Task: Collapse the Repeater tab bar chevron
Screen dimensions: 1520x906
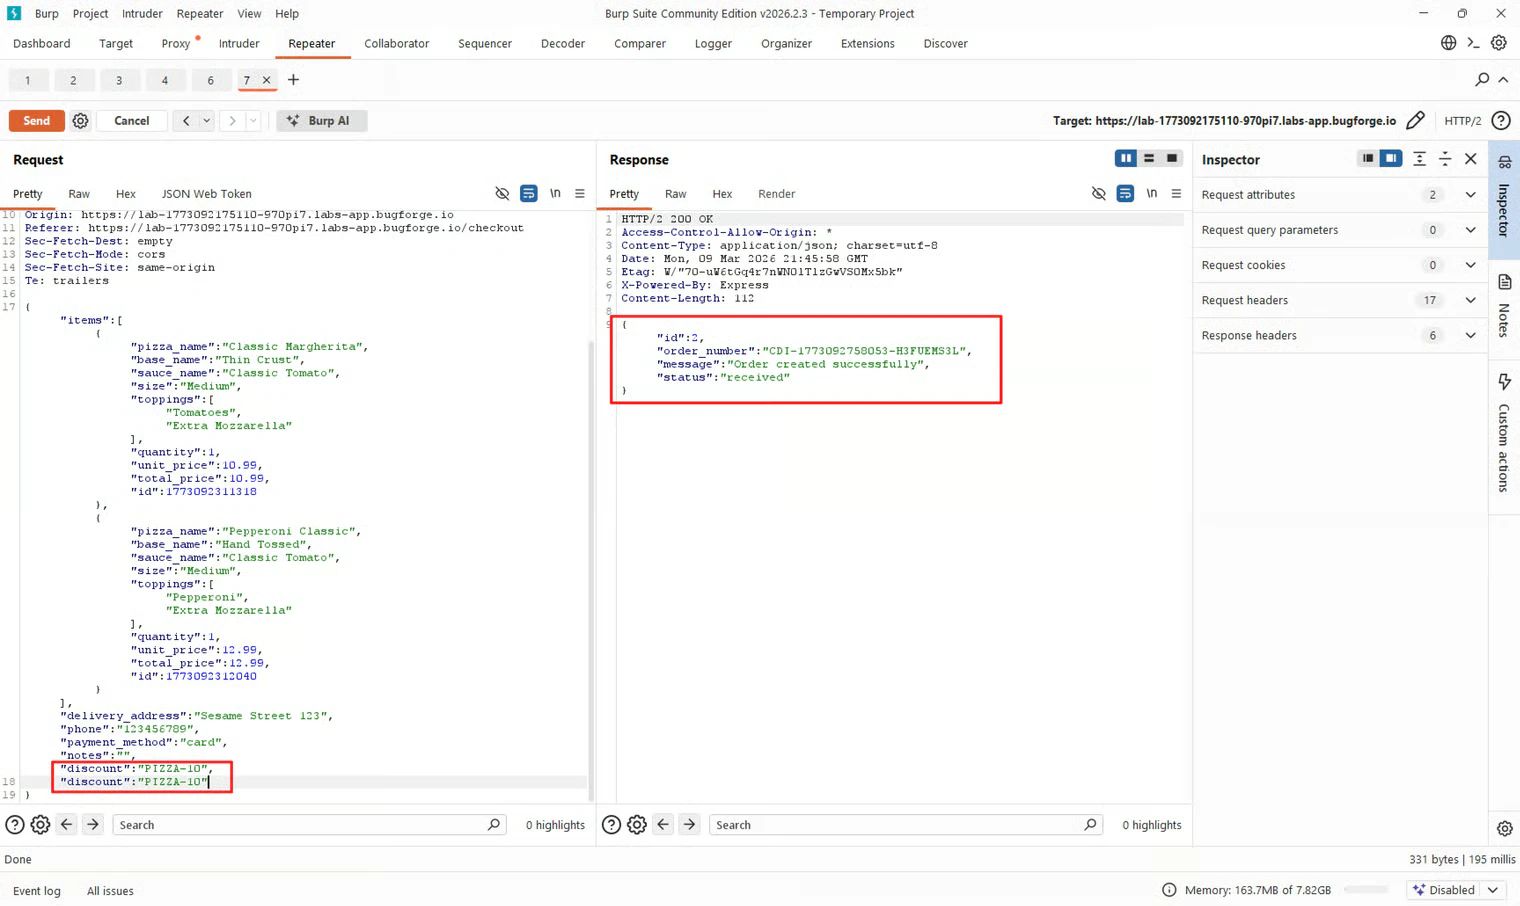Action: coord(1503,80)
